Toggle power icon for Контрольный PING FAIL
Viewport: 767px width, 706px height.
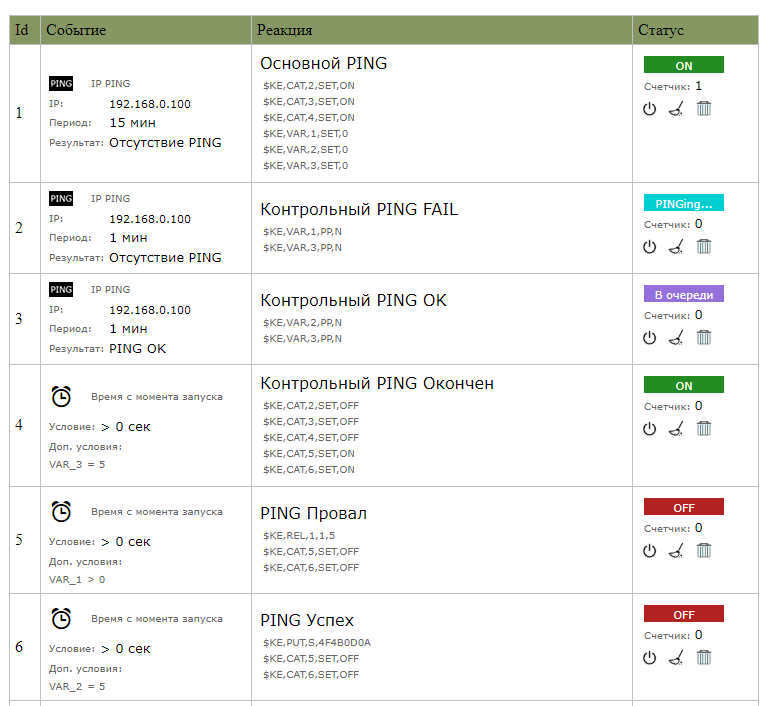(x=650, y=246)
